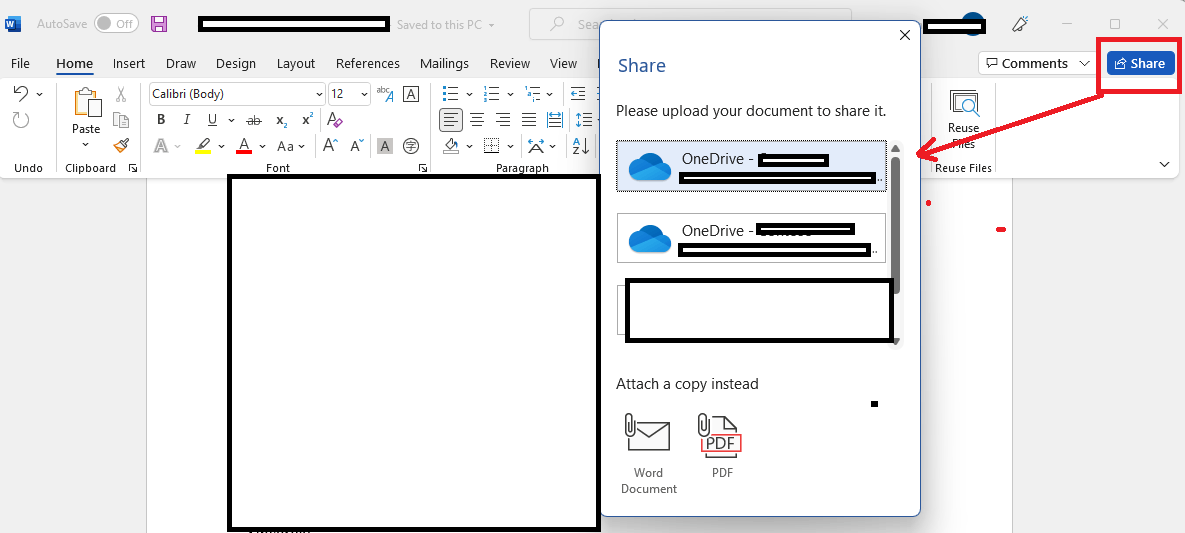Open Phonetic Guide abc icon
Screen dimensions: 1185x533
(385, 94)
